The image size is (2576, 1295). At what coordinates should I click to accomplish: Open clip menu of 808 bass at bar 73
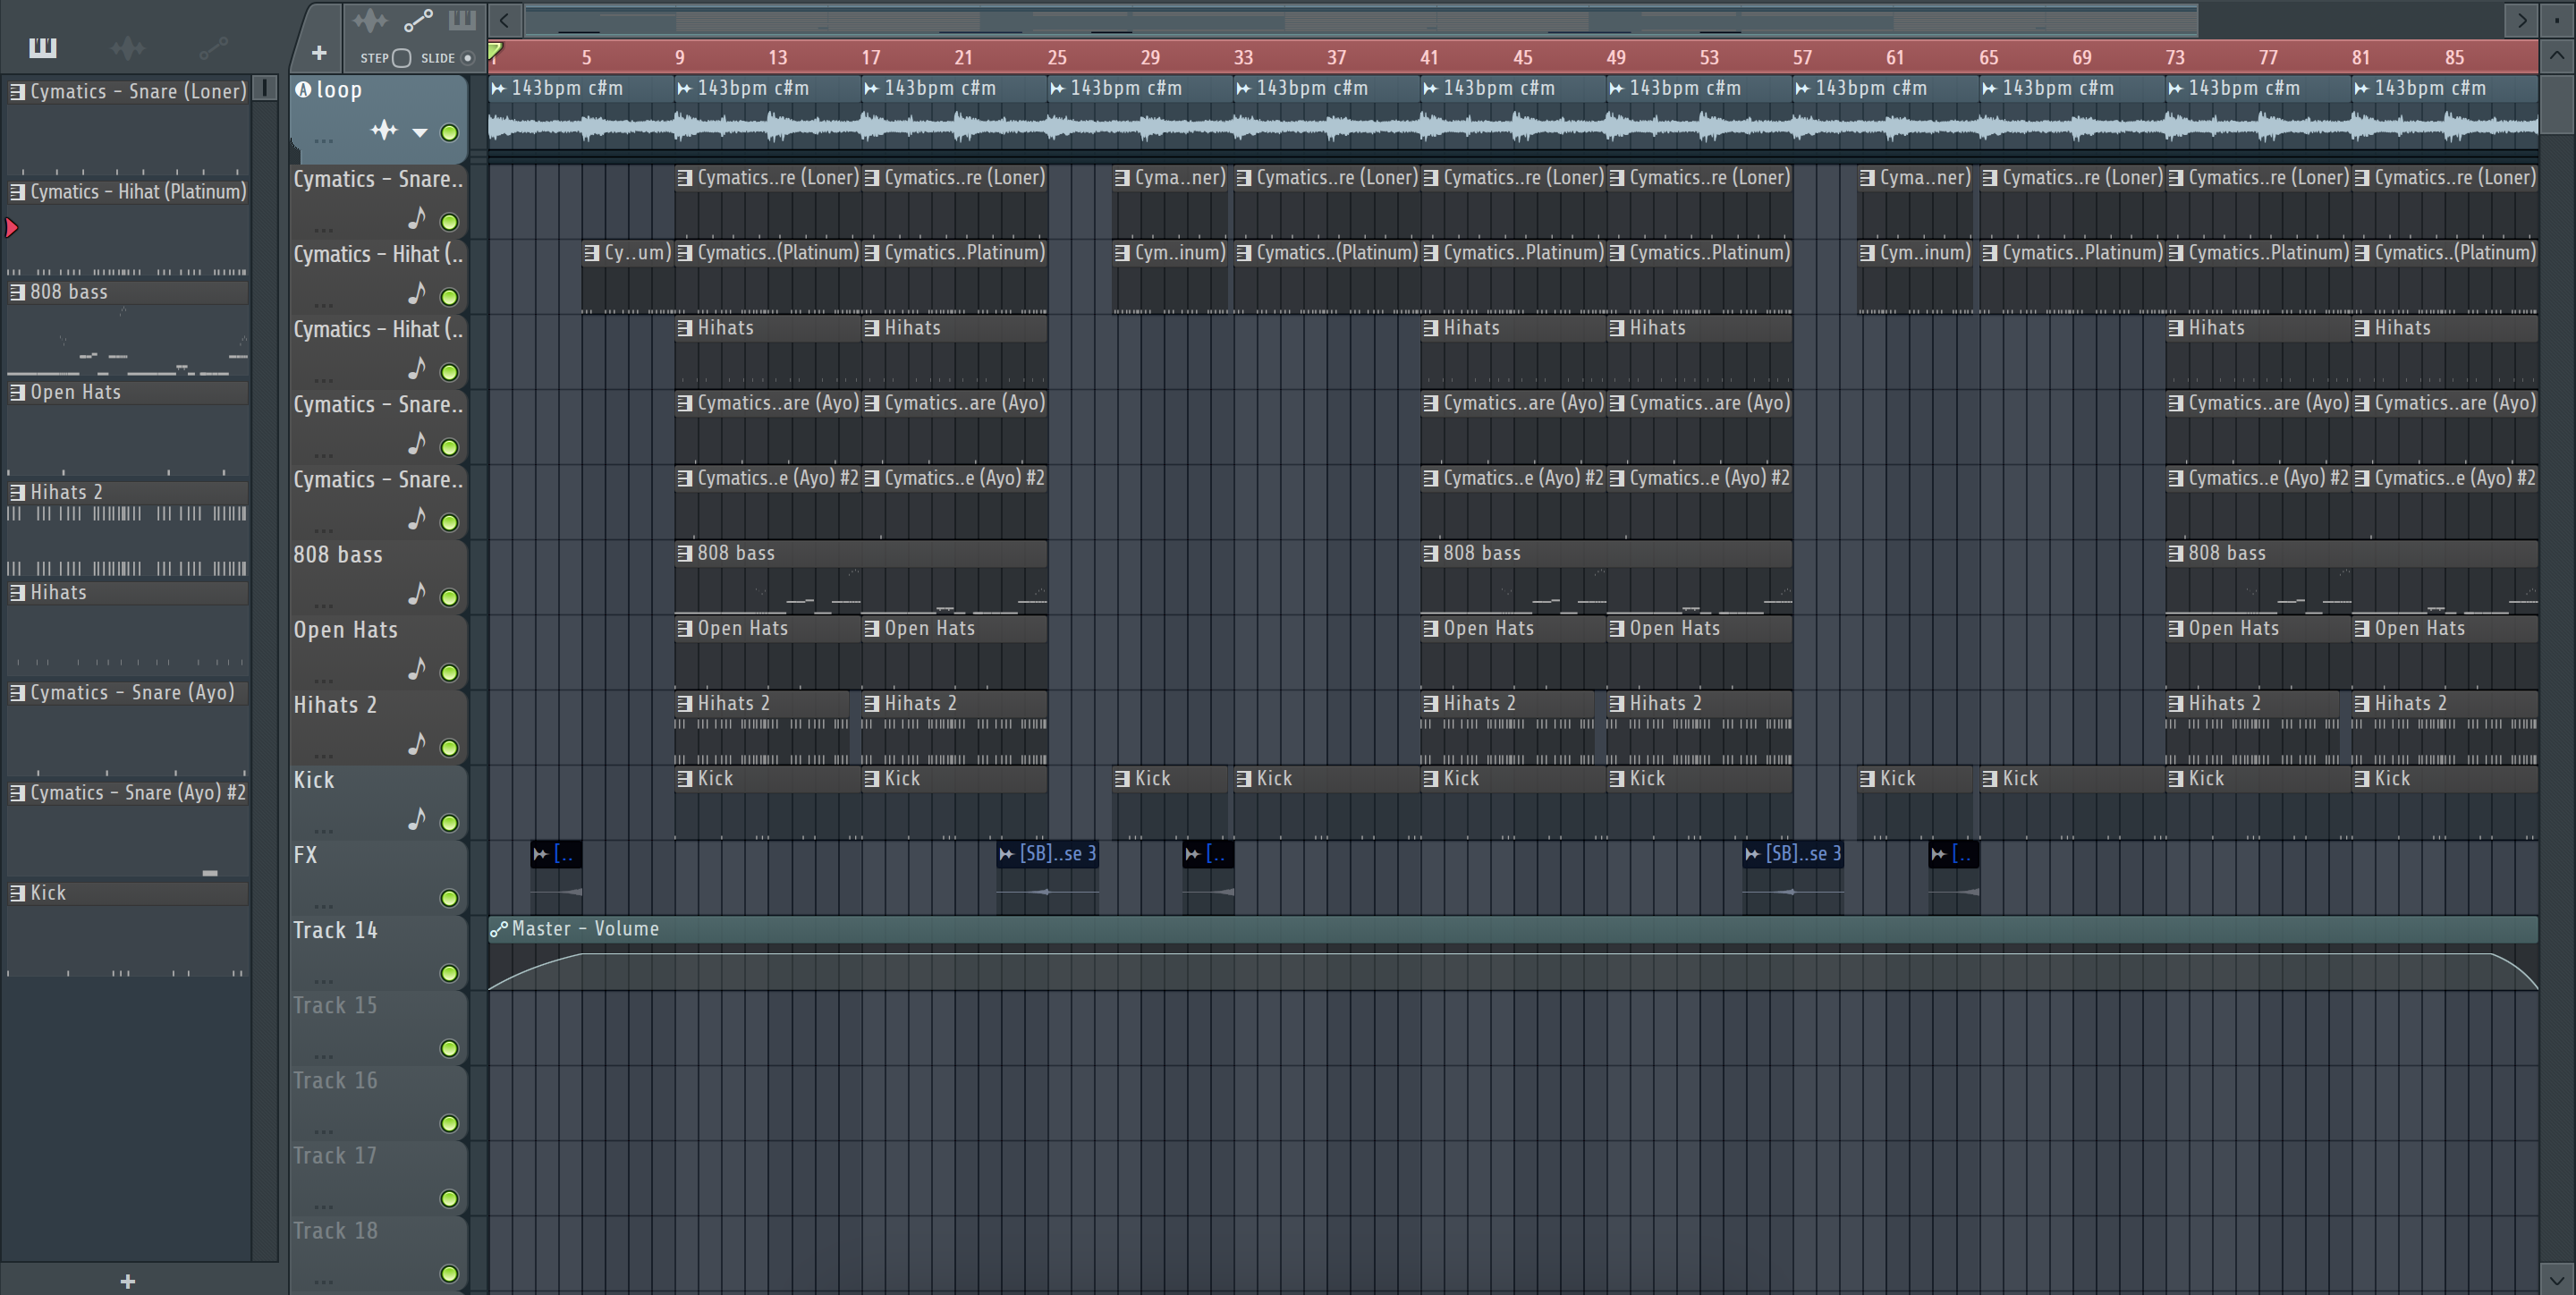[x=2176, y=553]
